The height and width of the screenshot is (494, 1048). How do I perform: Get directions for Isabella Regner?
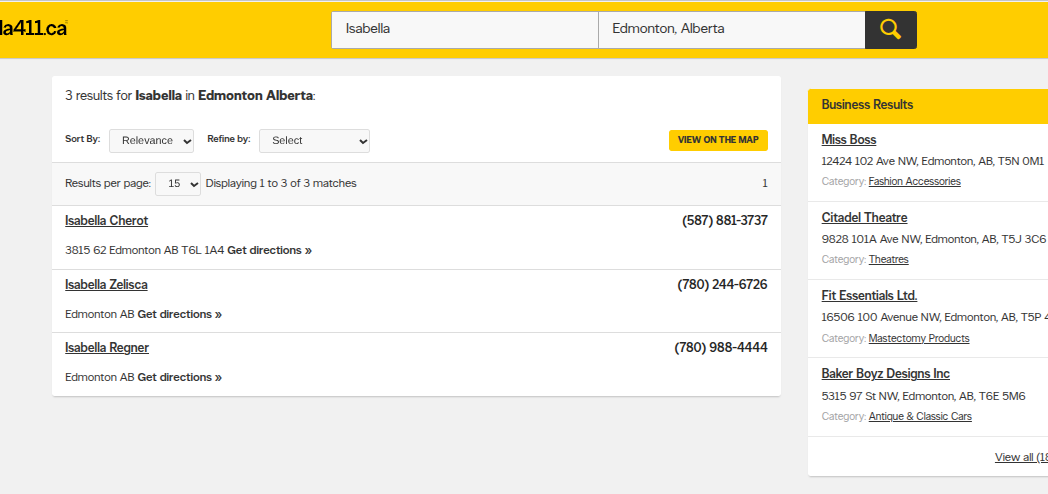pyautogui.click(x=180, y=377)
